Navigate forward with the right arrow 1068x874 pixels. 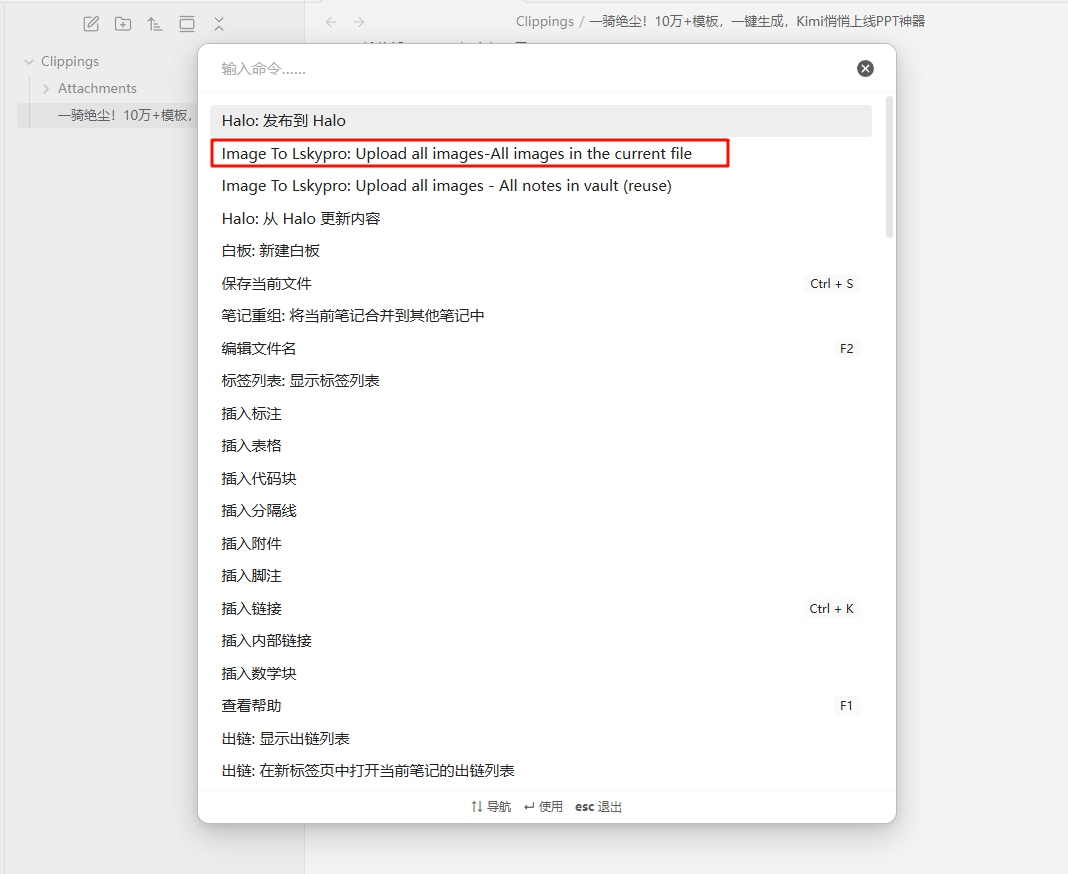tap(359, 22)
